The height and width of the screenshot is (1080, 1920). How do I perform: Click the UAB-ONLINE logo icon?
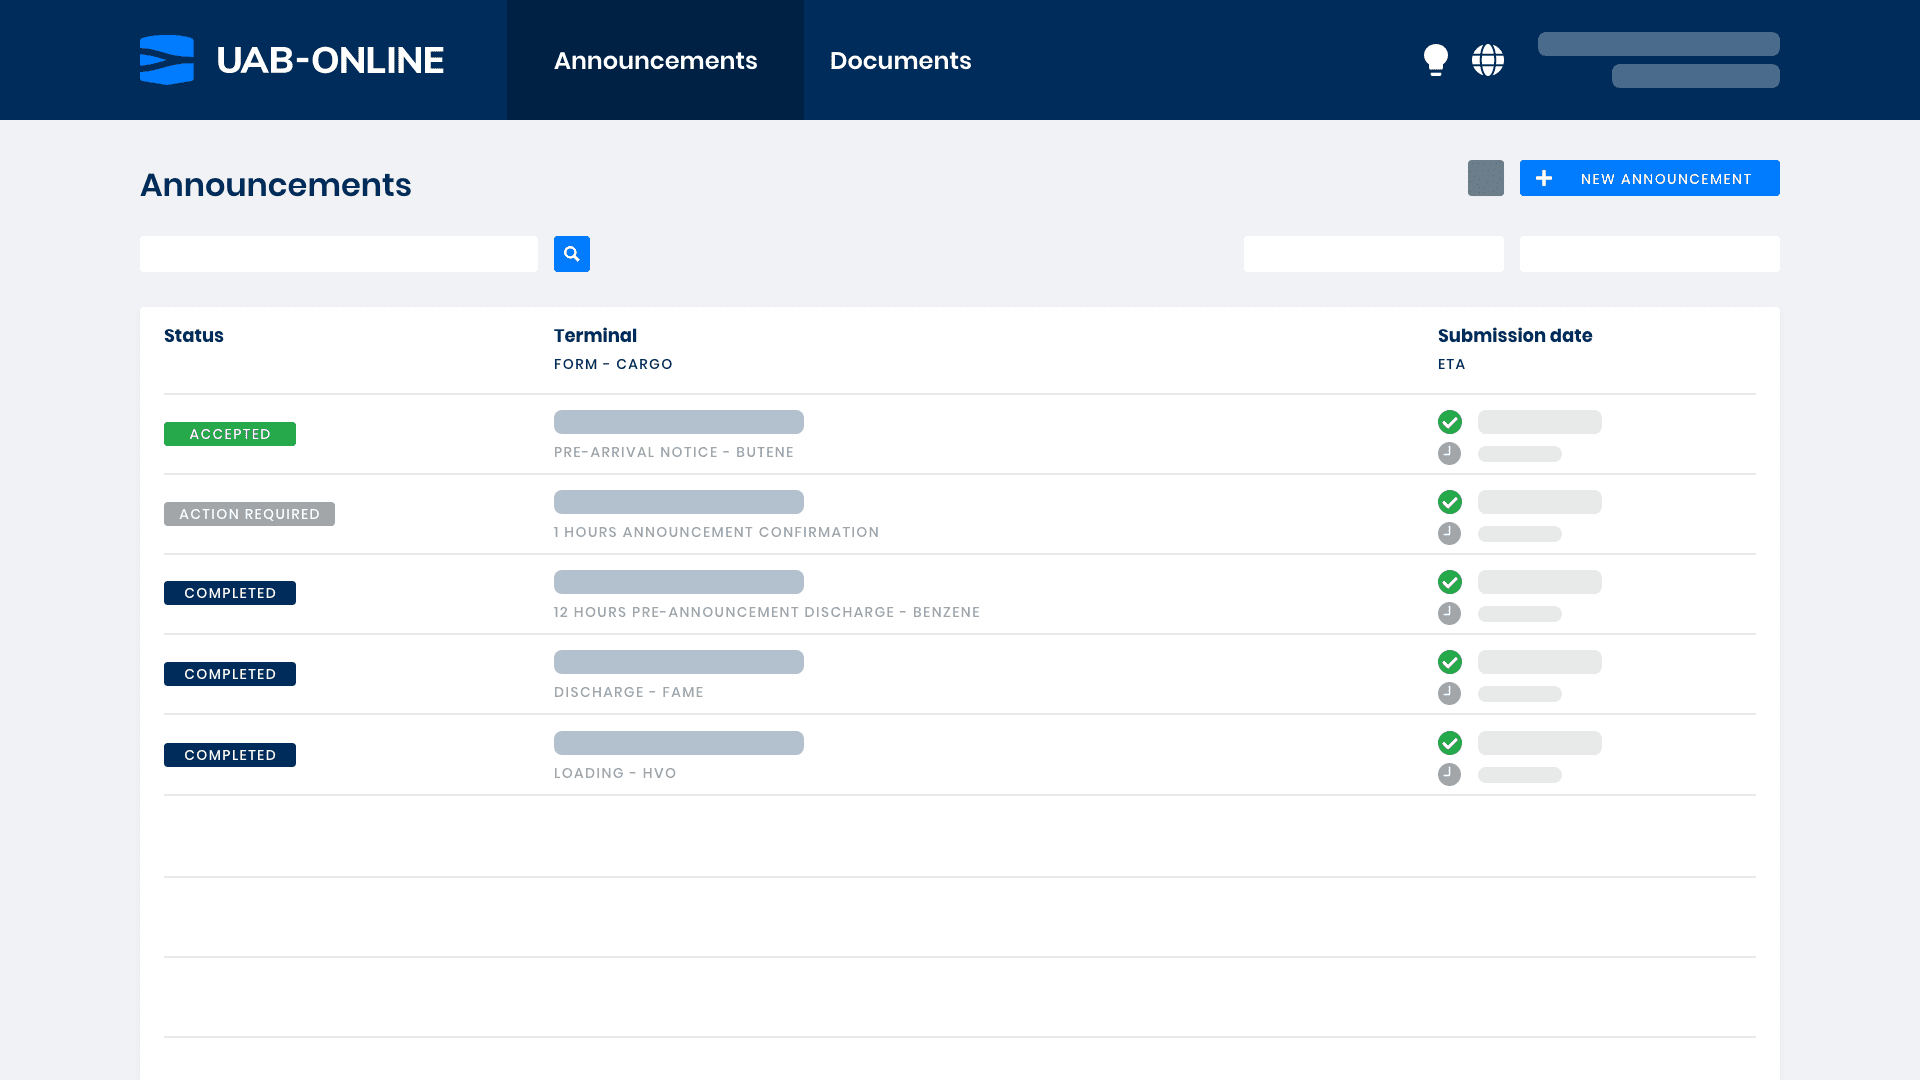tap(166, 59)
